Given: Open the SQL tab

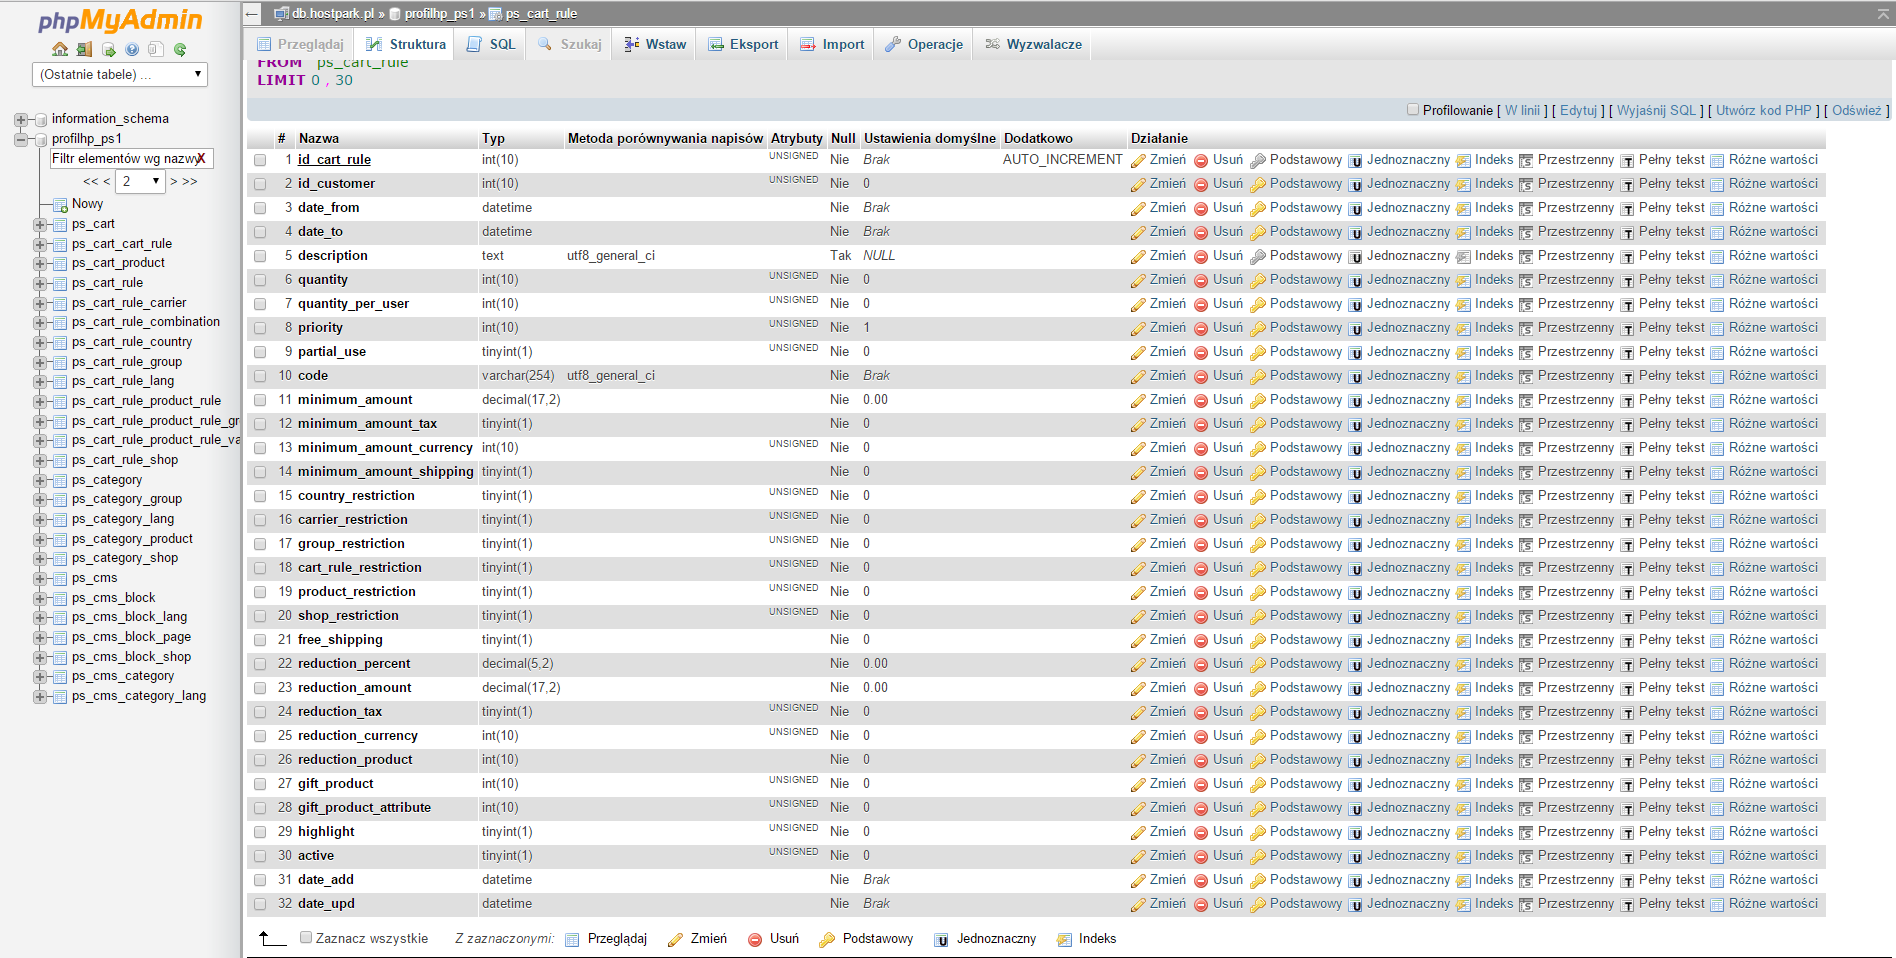Looking at the screenshot, I should point(491,44).
